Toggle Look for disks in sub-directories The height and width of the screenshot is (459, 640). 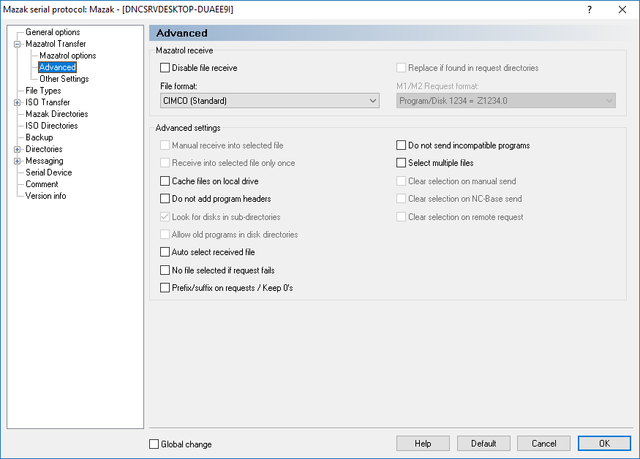pyautogui.click(x=165, y=217)
